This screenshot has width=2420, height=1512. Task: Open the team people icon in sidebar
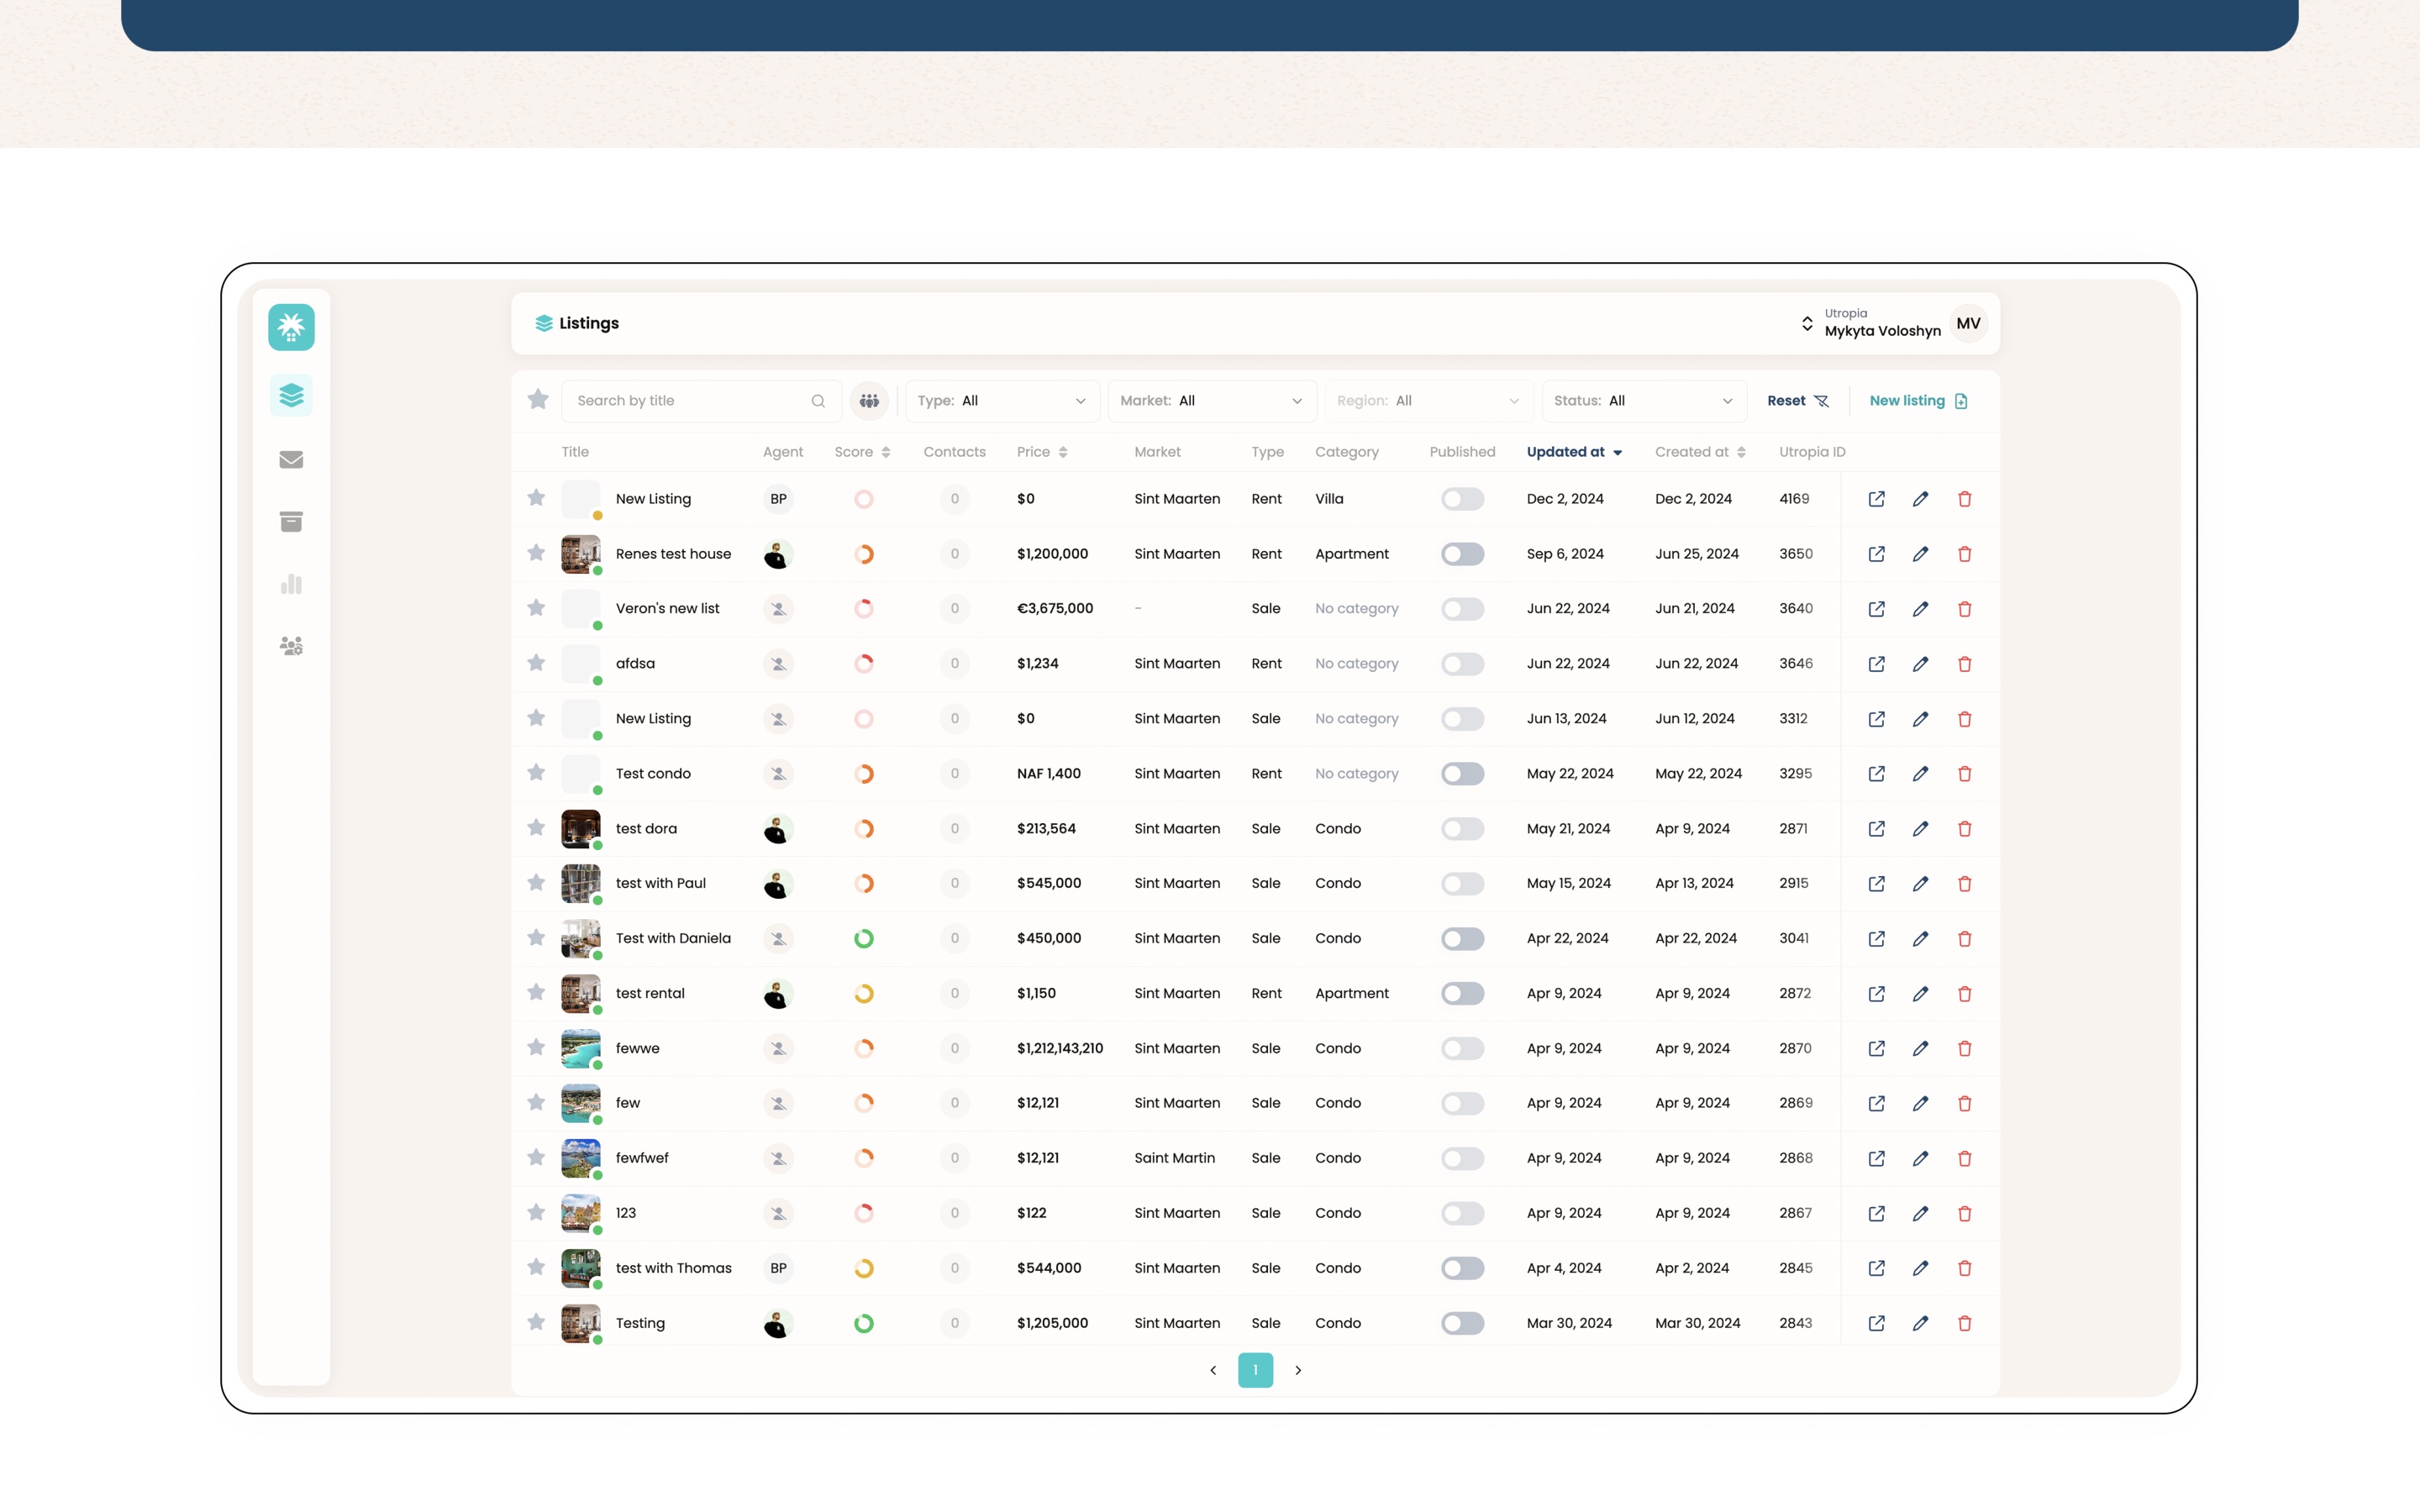[291, 646]
